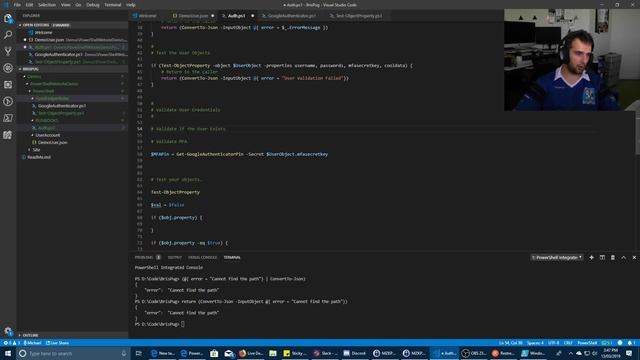This screenshot has height=360, width=640.
Task: Switch to the GoogleAuthenticator.ps1 editor tab
Action: (x=291, y=16)
